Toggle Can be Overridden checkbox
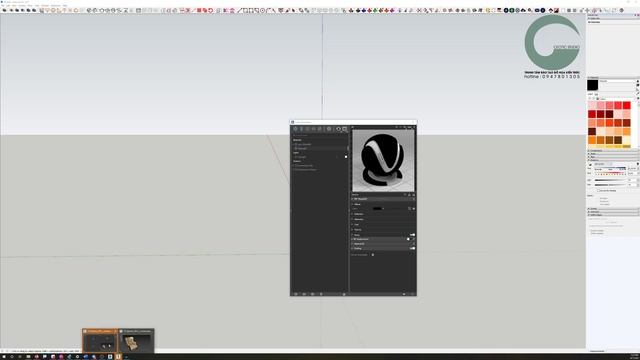This screenshot has height=360, width=640. (373, 255)
